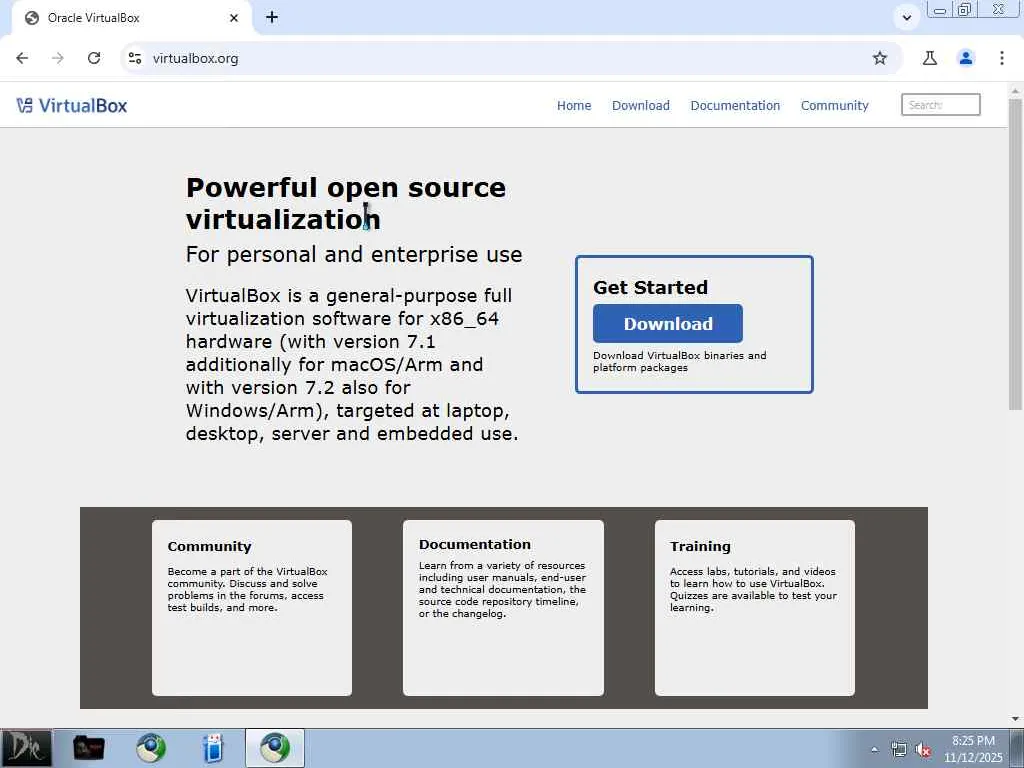The height and width of the screenshot is (768, 1024).
Task: Click the page vertical scrollbar thumb
Action: pyautogui.click(x=1014, y=255)
